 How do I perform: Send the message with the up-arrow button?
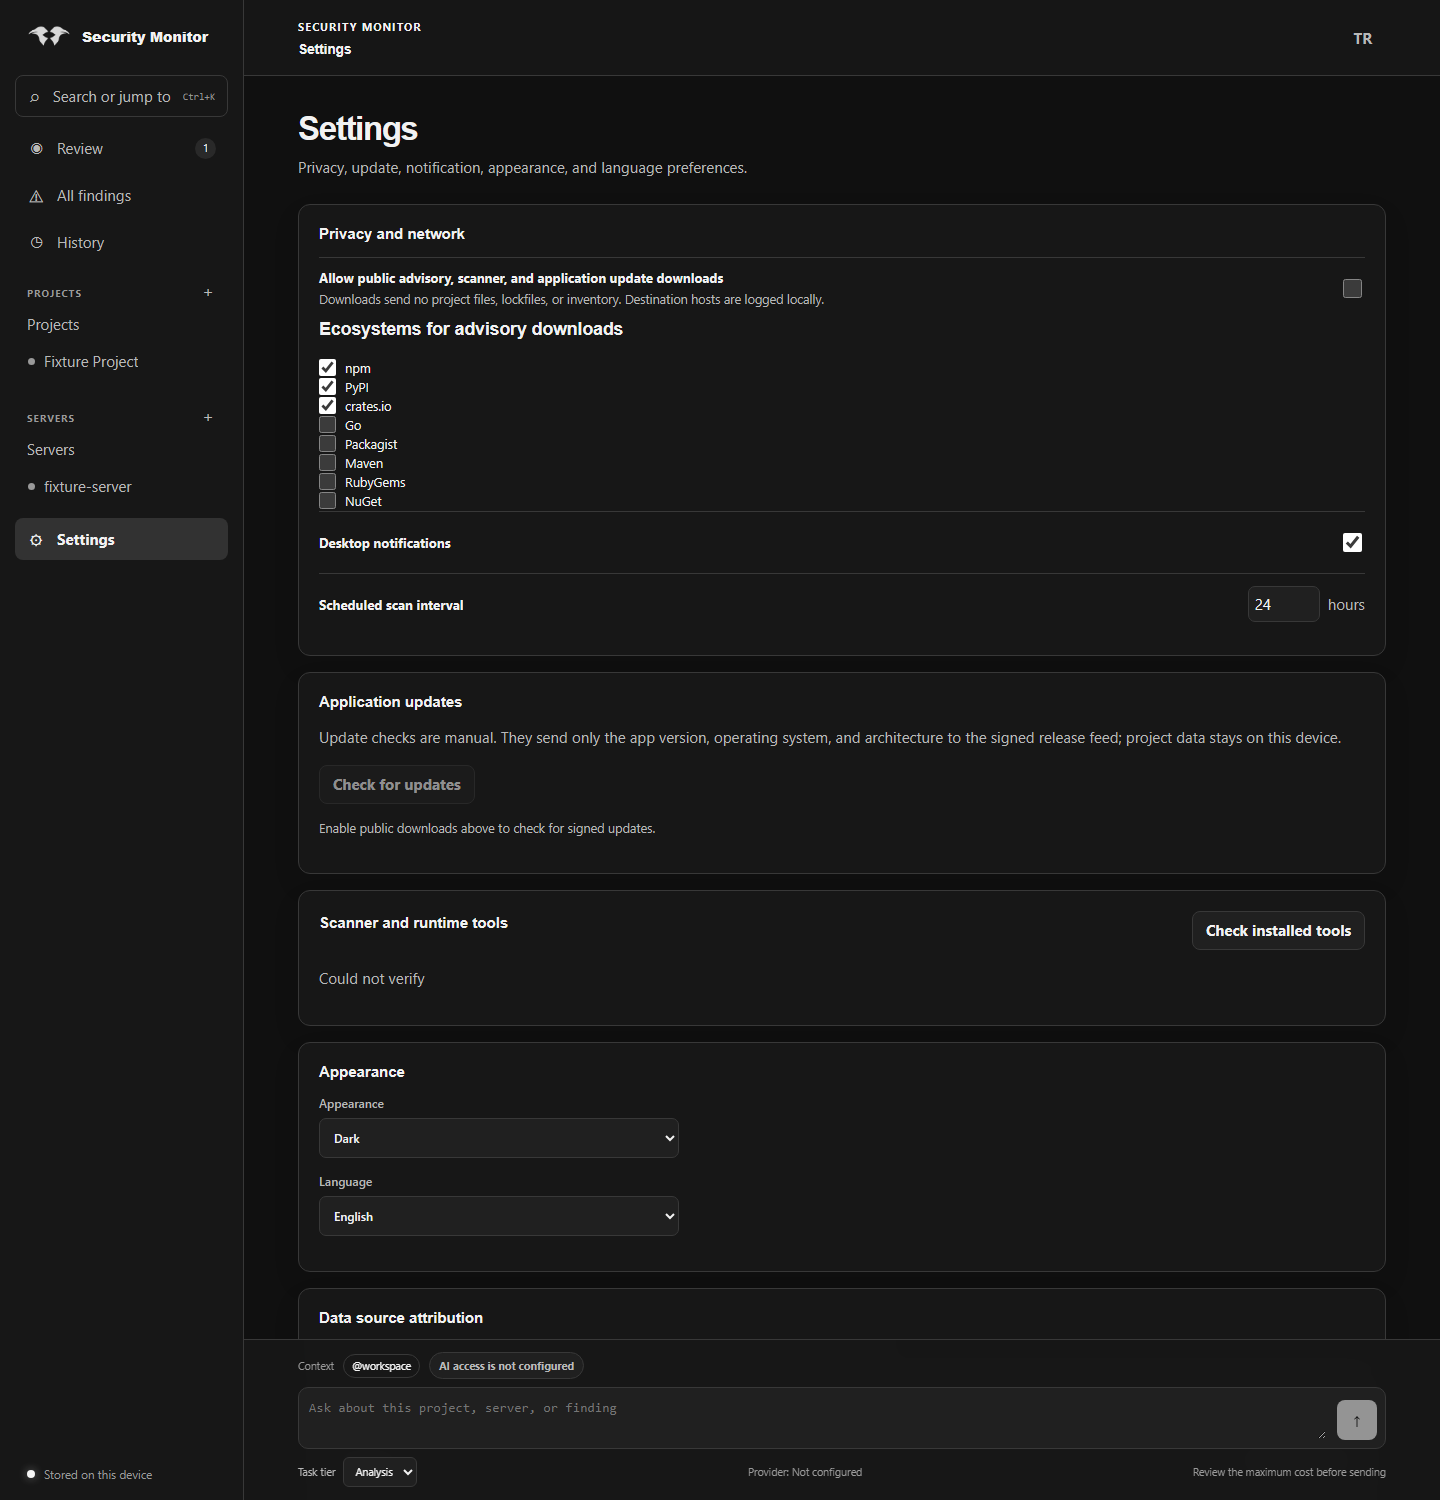(x=1357, y=1420)
